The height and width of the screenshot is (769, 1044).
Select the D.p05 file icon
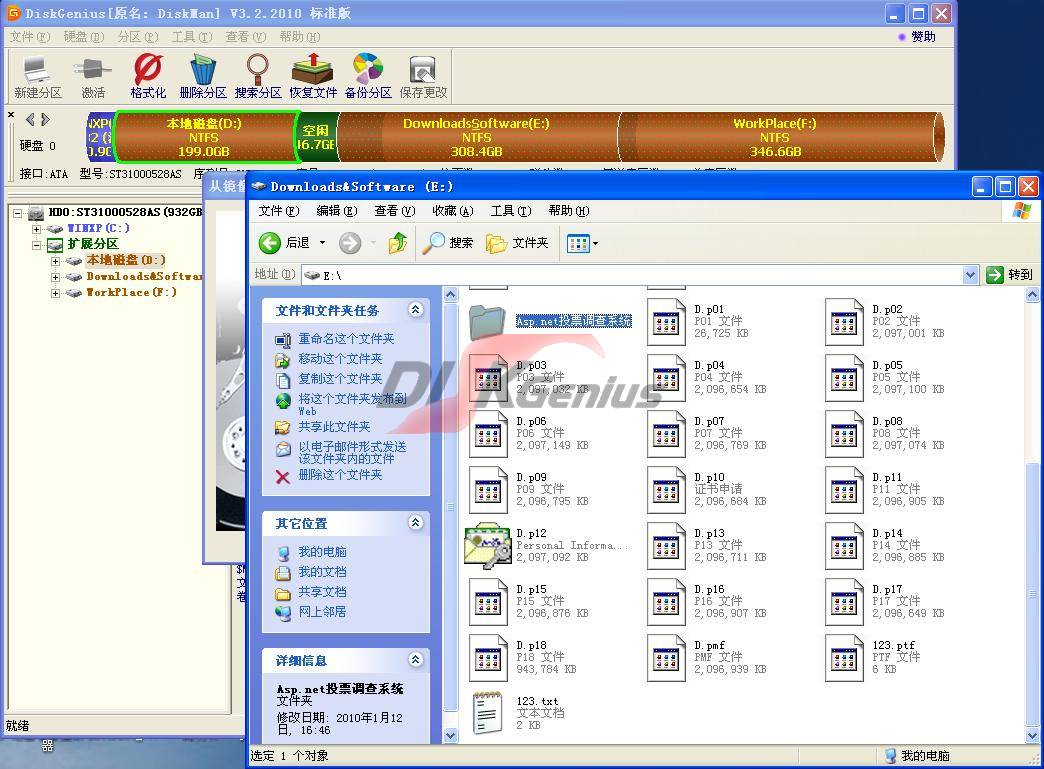(844, 378)
